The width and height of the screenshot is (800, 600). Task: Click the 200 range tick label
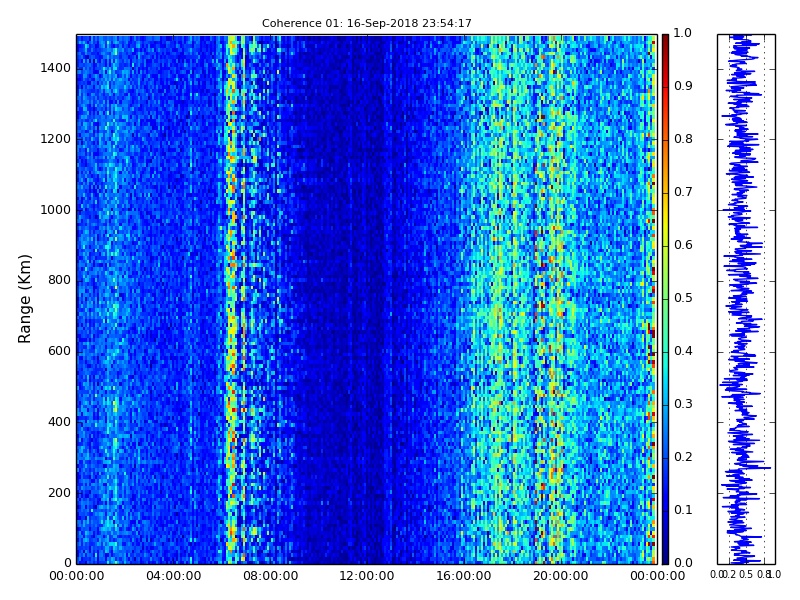pos(59,493)
